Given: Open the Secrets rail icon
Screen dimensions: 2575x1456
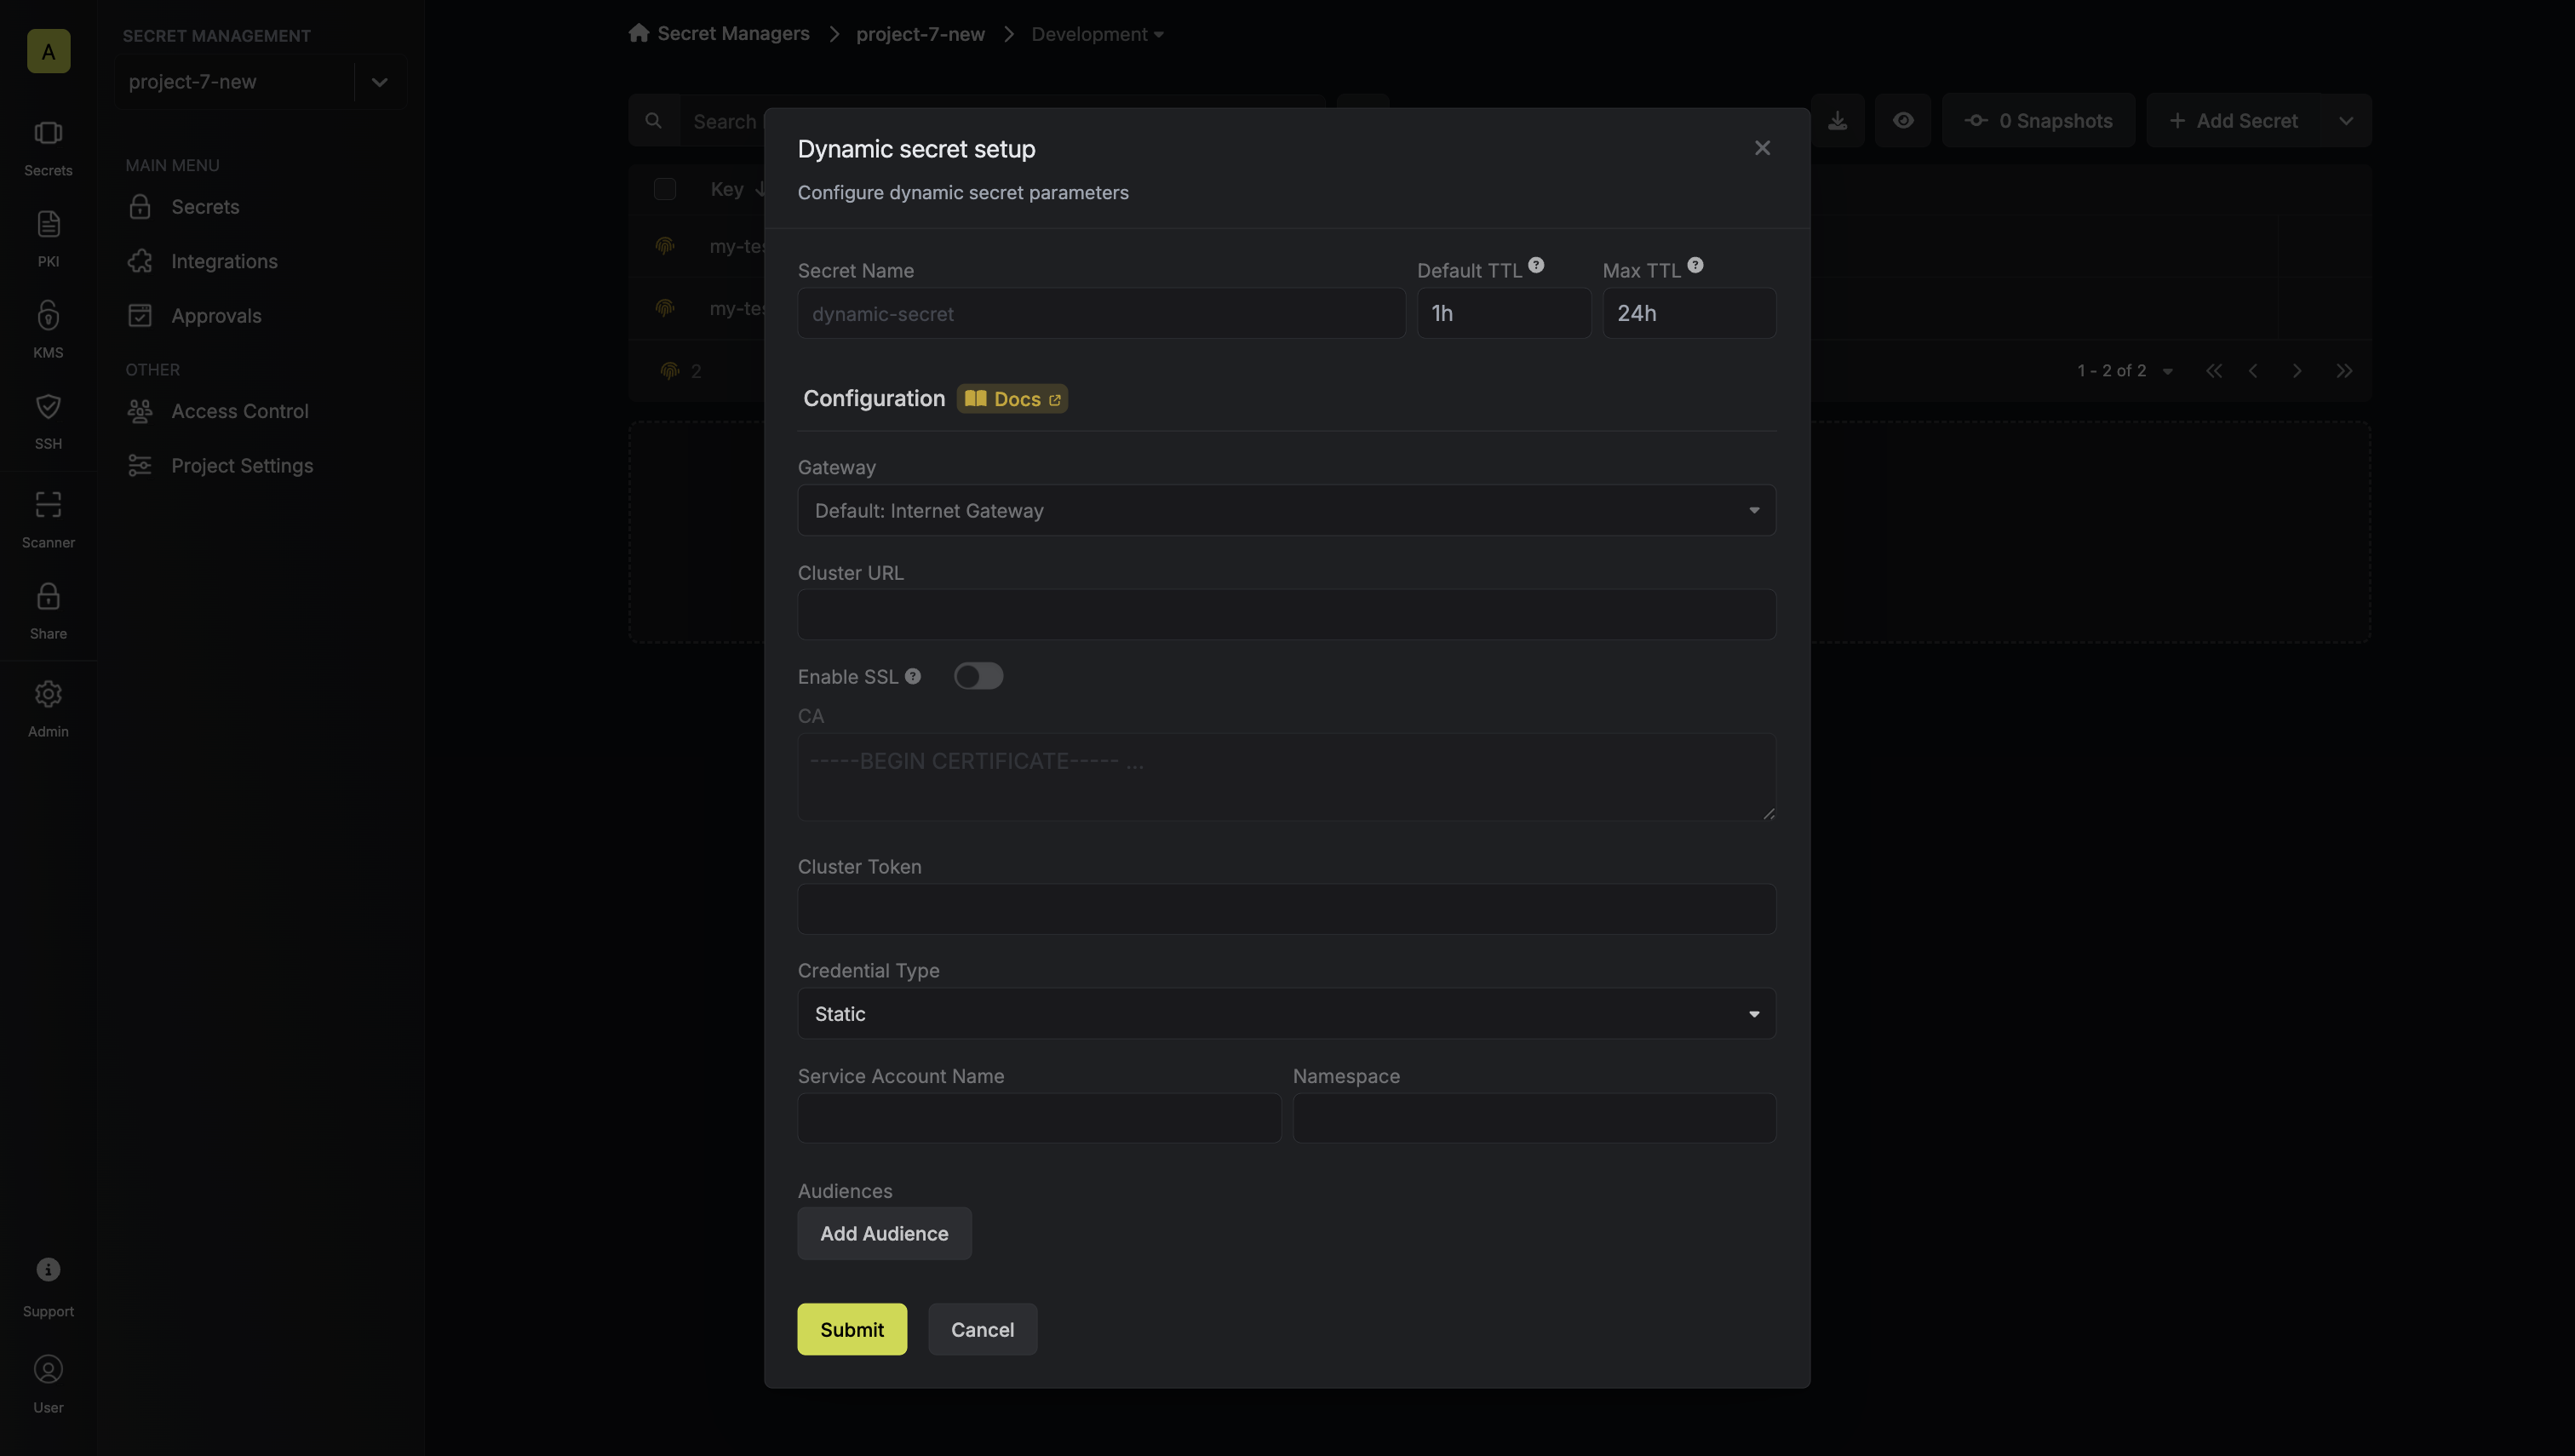Looking at the screenshot, I should [x=48, y=133].
